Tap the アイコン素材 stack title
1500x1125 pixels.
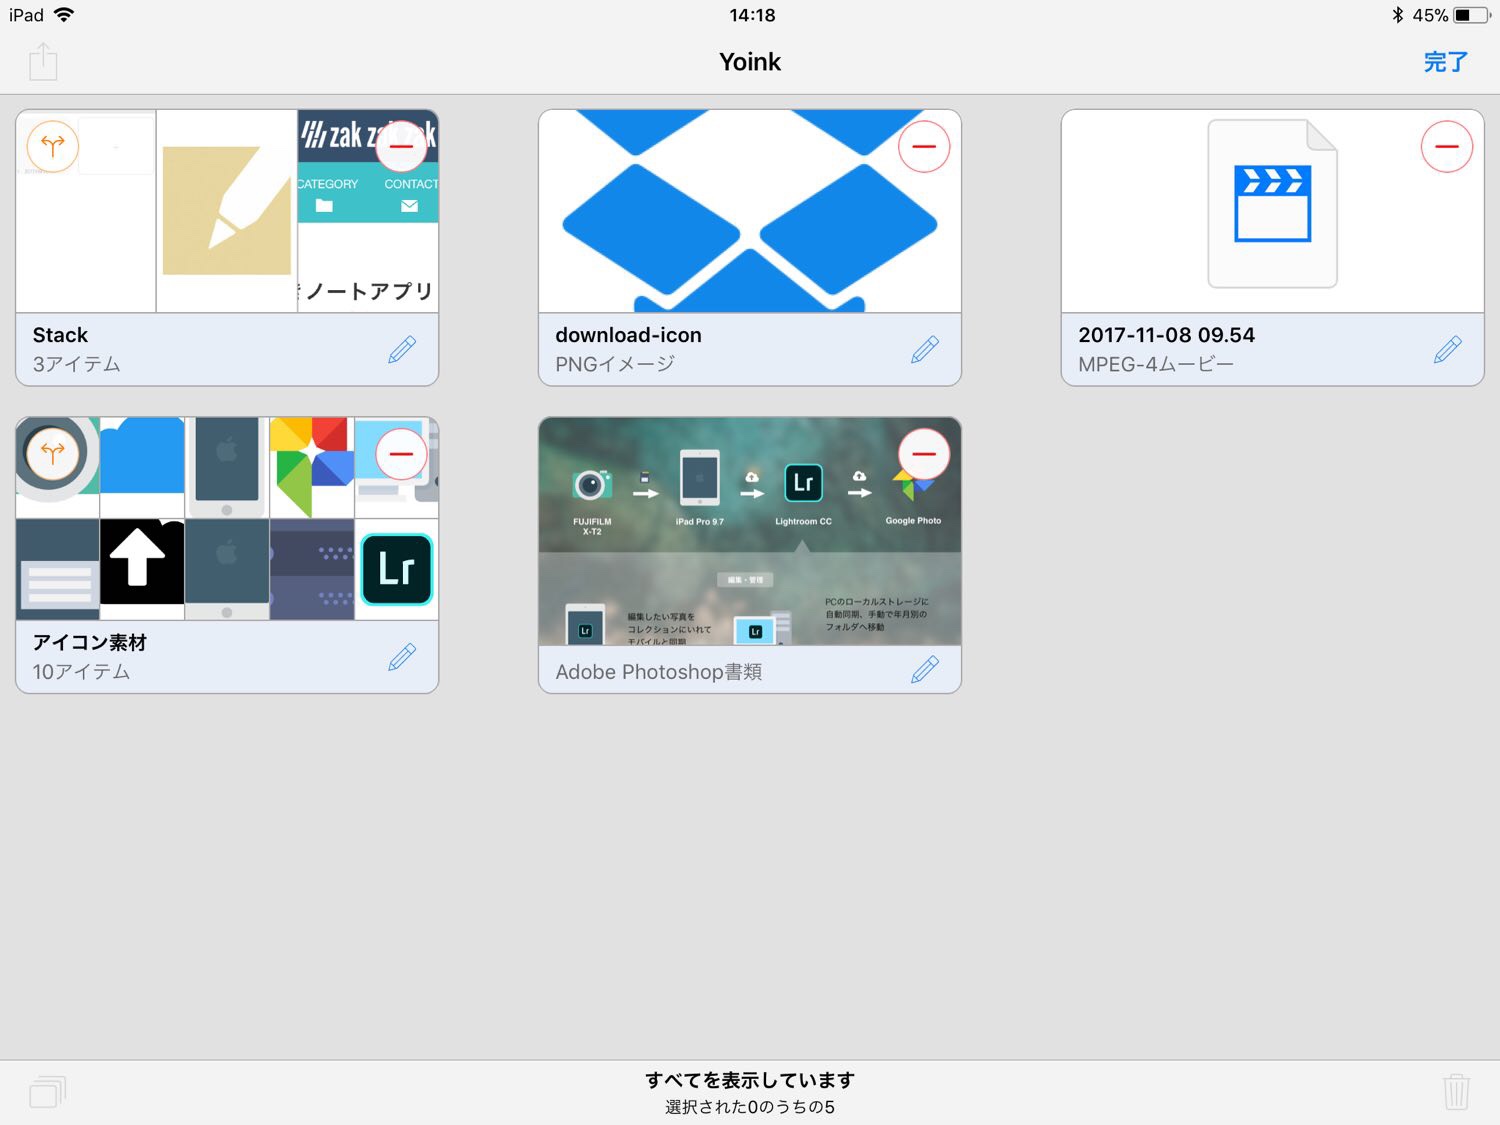[x=90, y=643]
